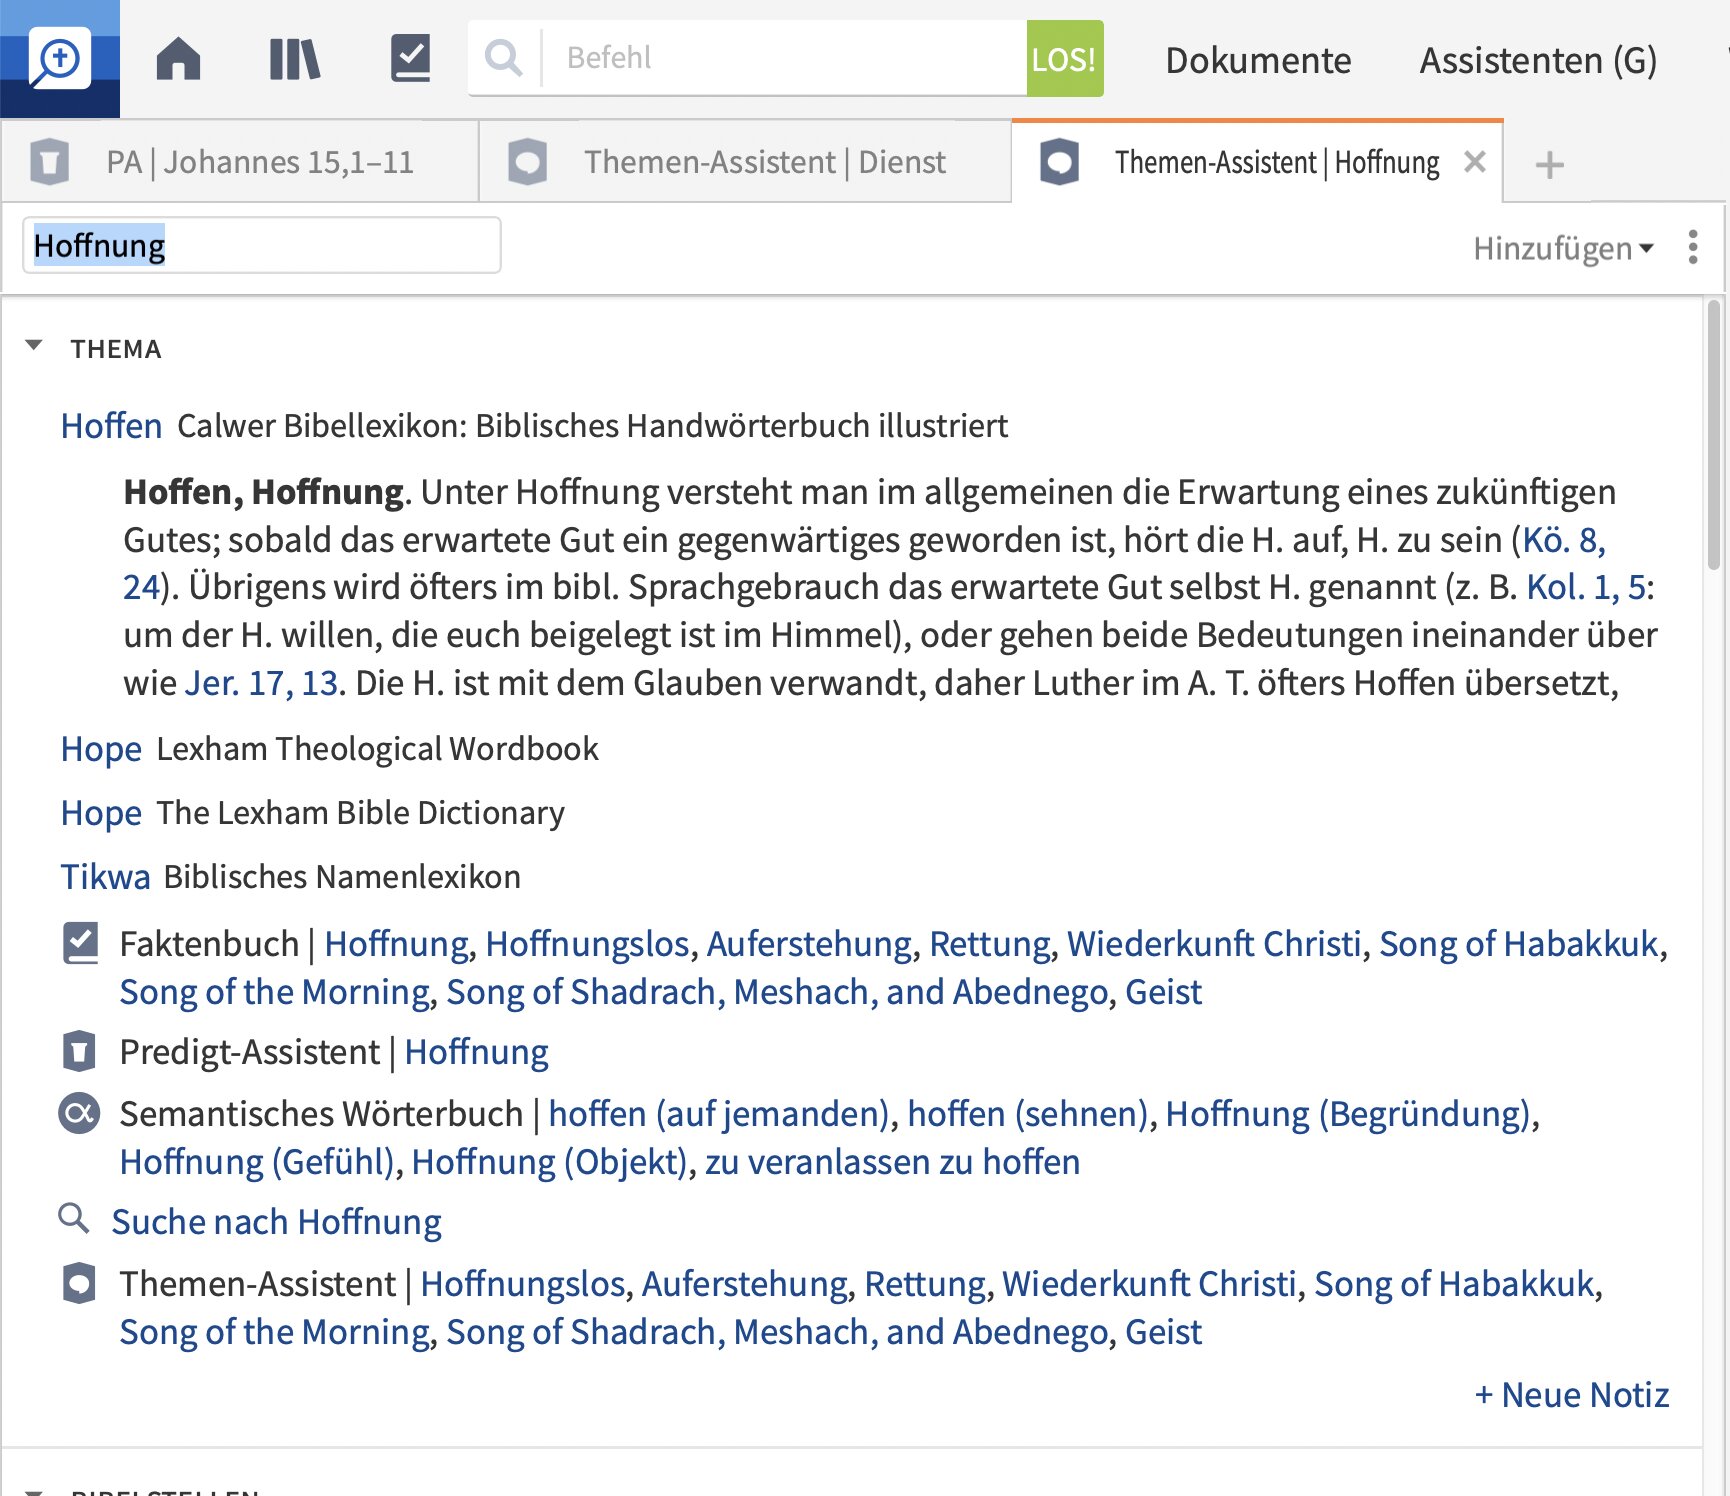Open semantic entry hoffen (sehnen)

pos(1028,1113)
